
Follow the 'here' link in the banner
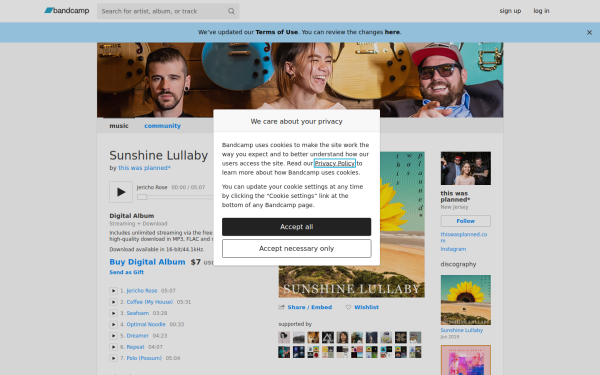coord(392,32)
